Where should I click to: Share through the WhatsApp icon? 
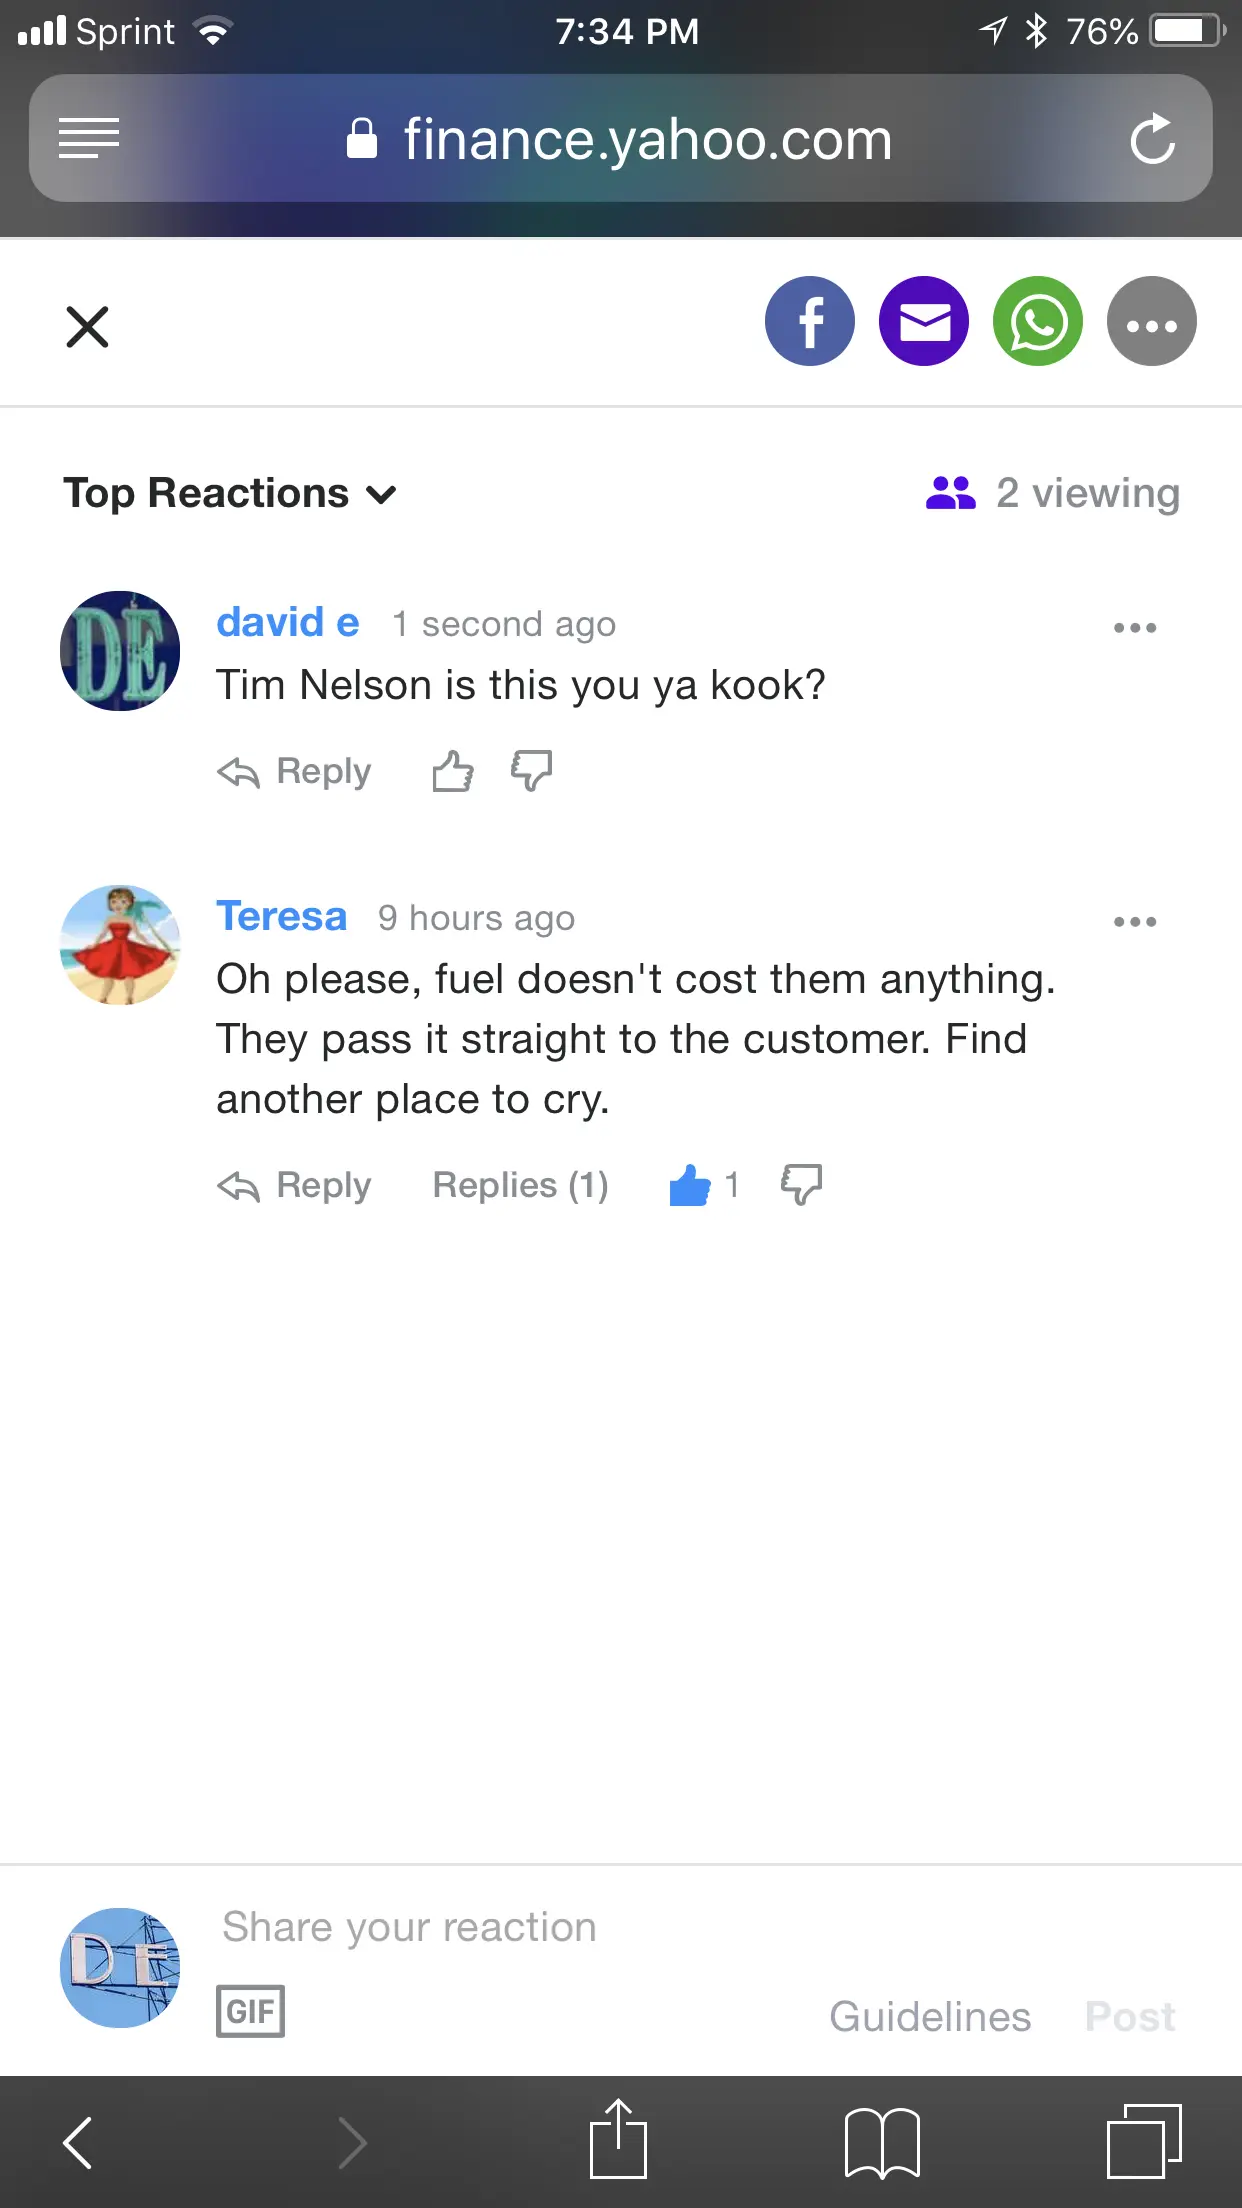tap(1037, 322)
